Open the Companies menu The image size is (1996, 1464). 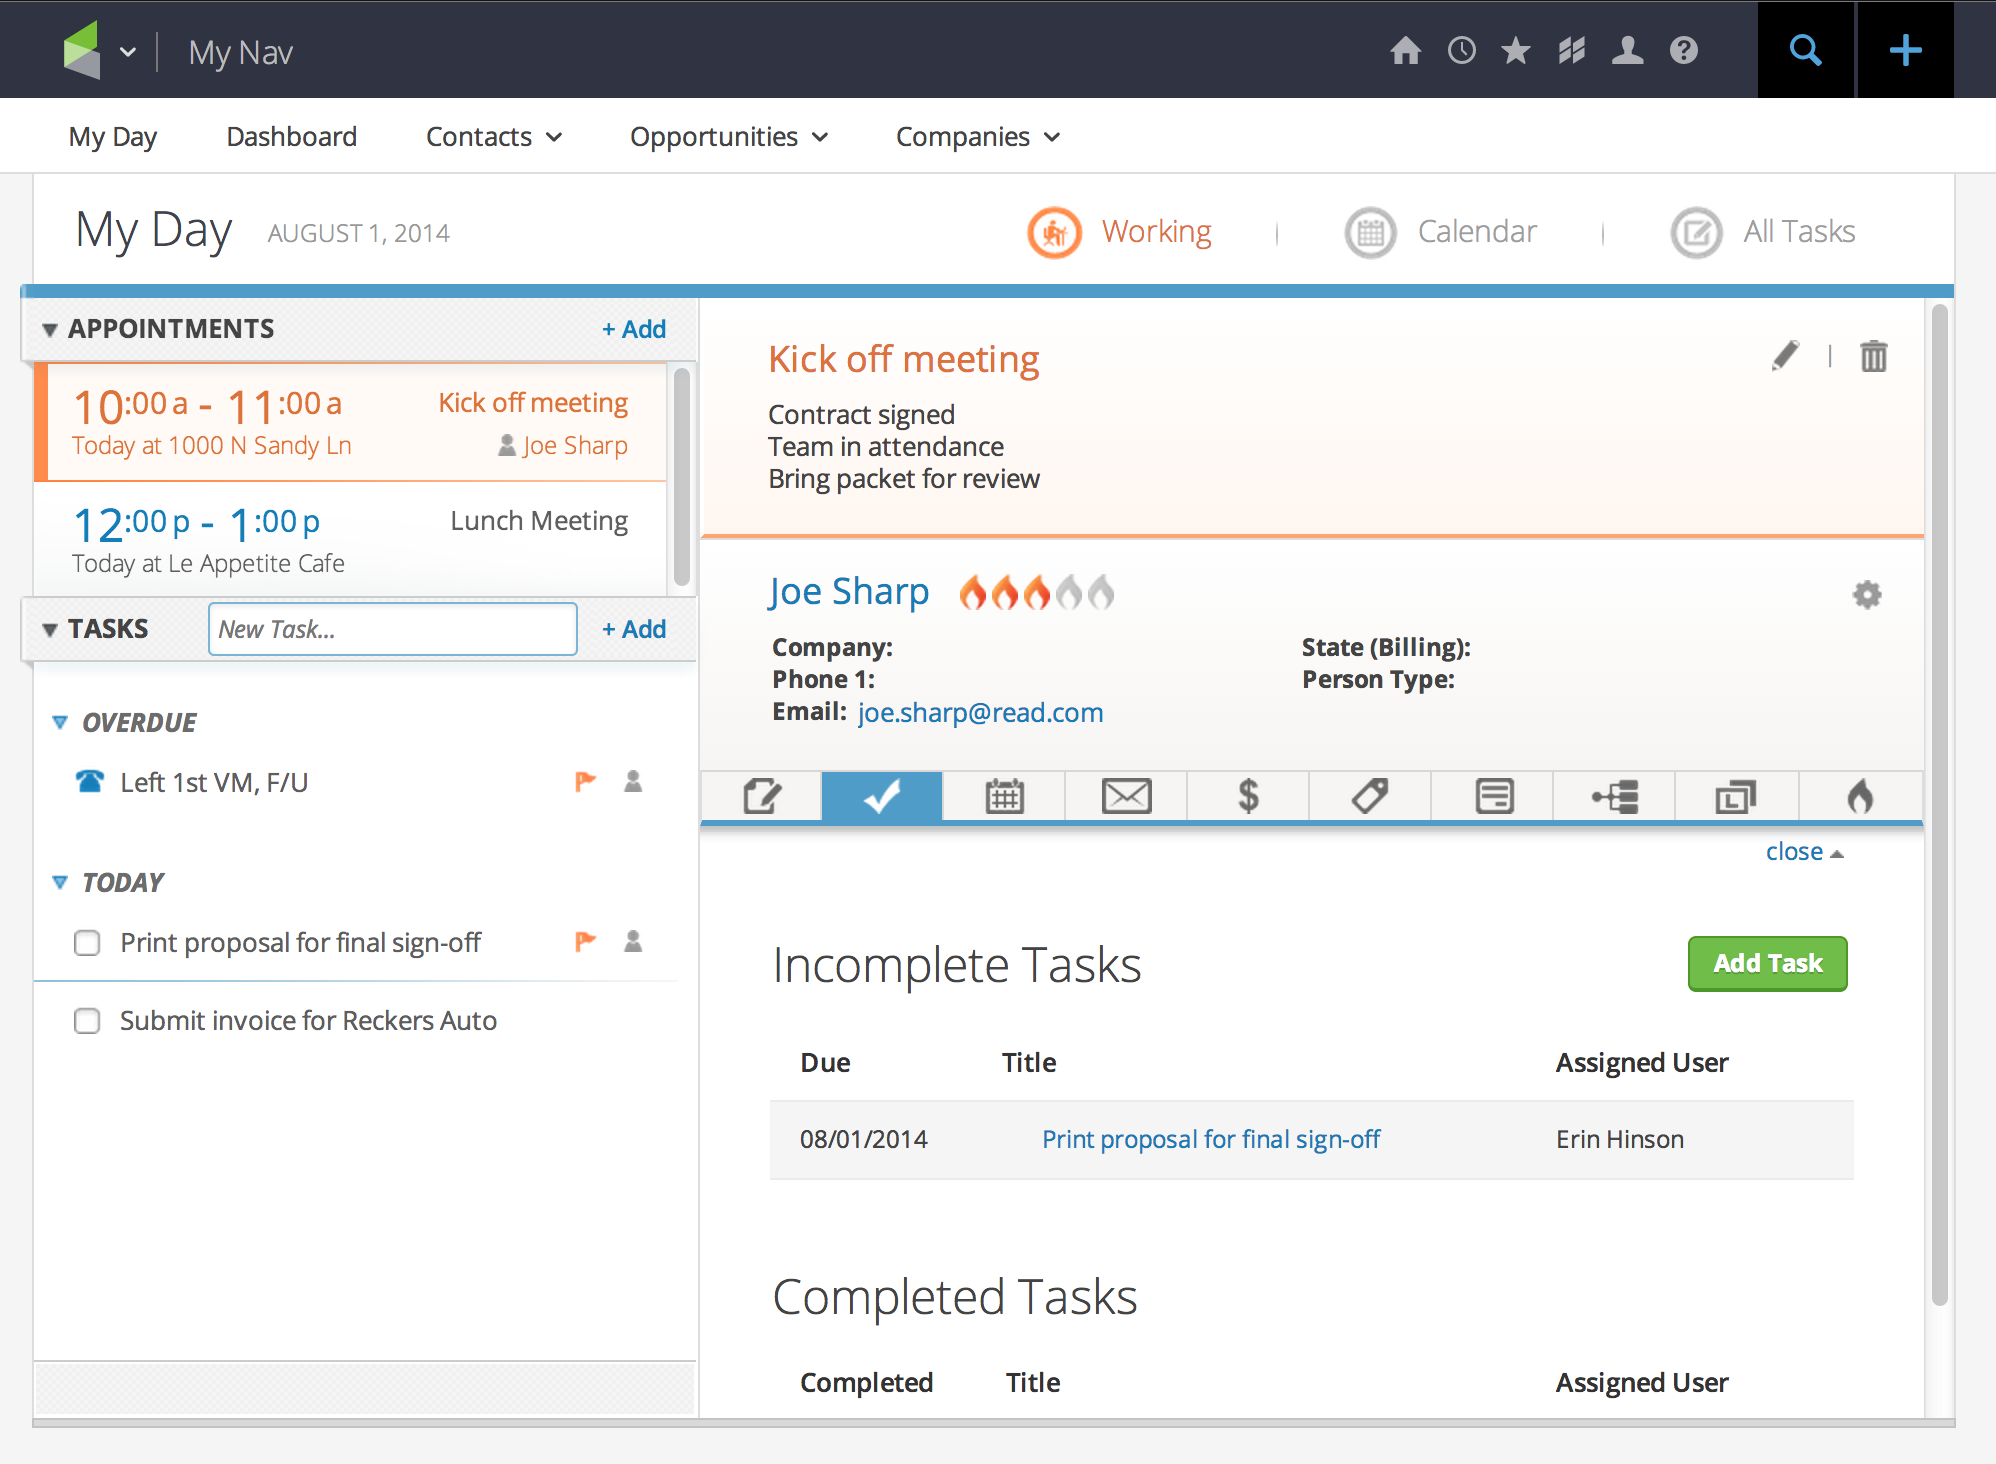point(976,136)
